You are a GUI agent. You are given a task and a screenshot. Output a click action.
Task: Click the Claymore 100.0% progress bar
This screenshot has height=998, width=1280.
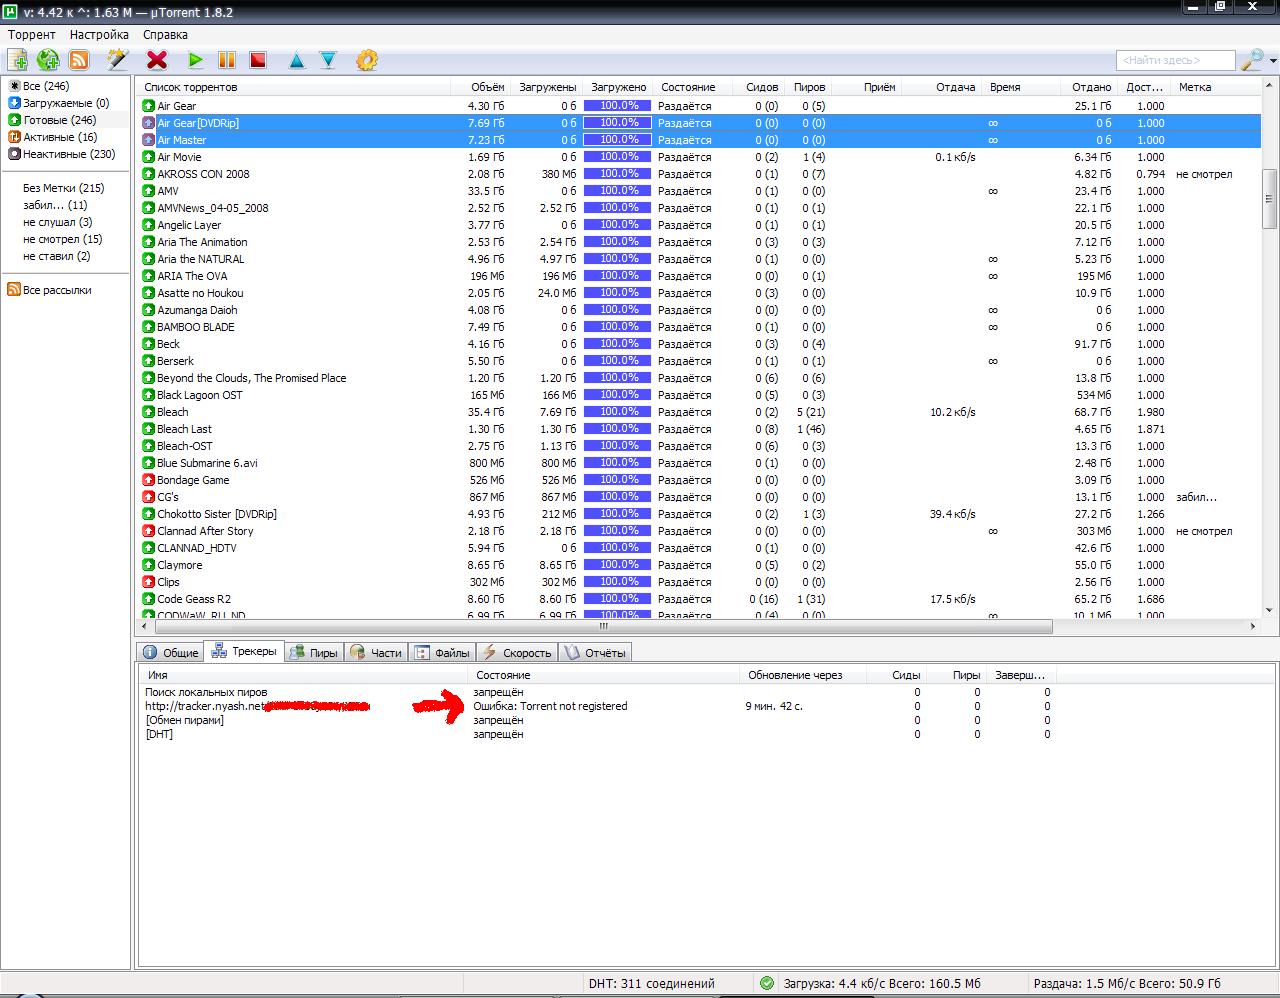point(618,565)
